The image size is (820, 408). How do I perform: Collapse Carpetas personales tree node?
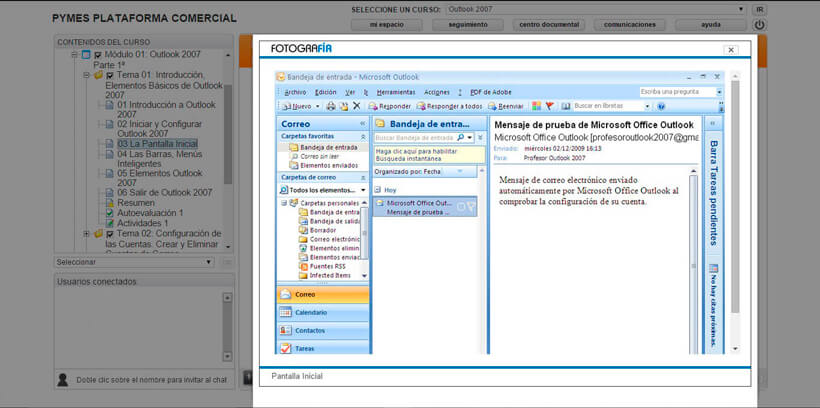click(x=284, y=203)
